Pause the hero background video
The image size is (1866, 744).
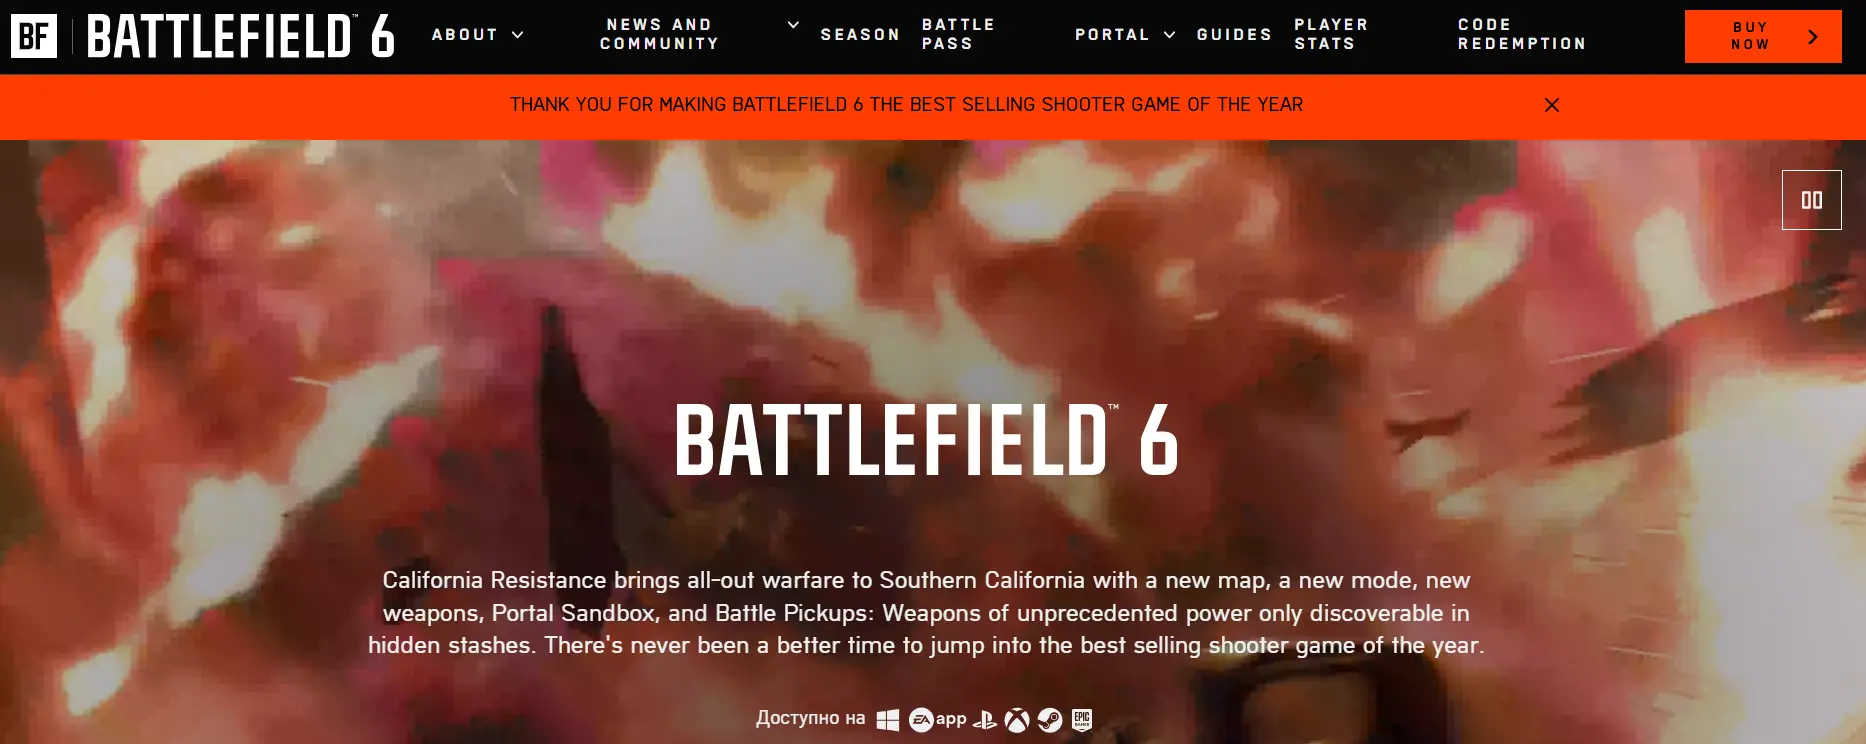click(x=1811, y=200)
